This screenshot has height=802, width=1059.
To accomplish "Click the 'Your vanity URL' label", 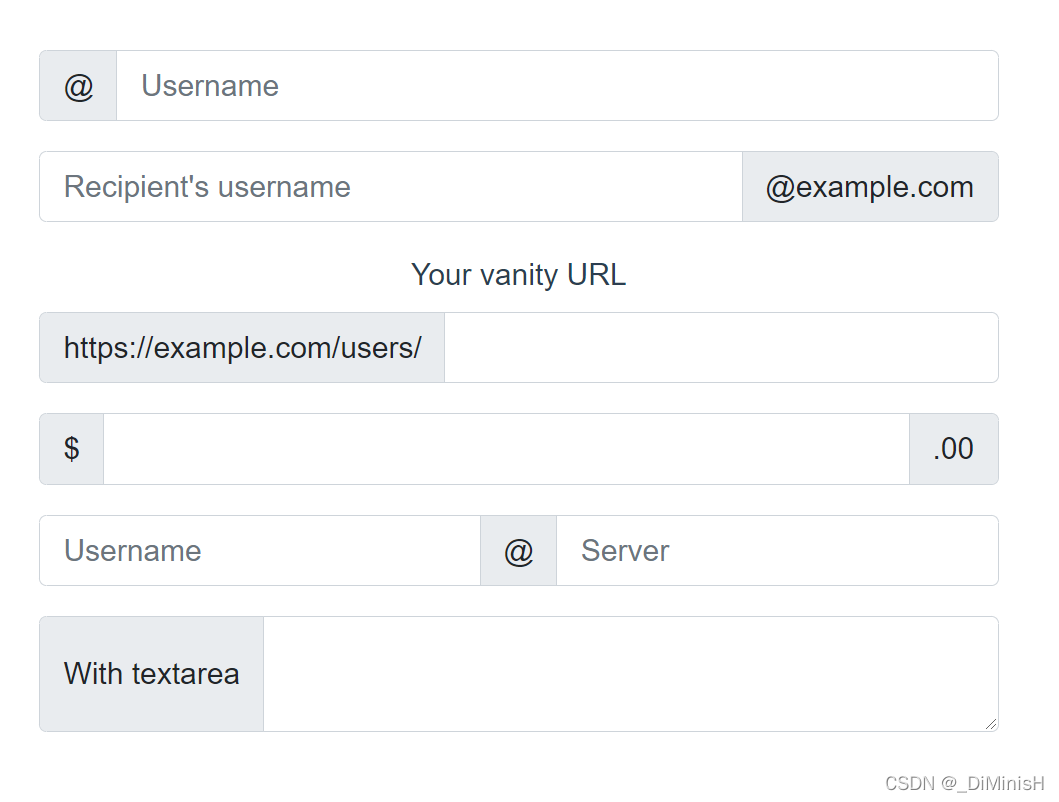I will 518,275.
